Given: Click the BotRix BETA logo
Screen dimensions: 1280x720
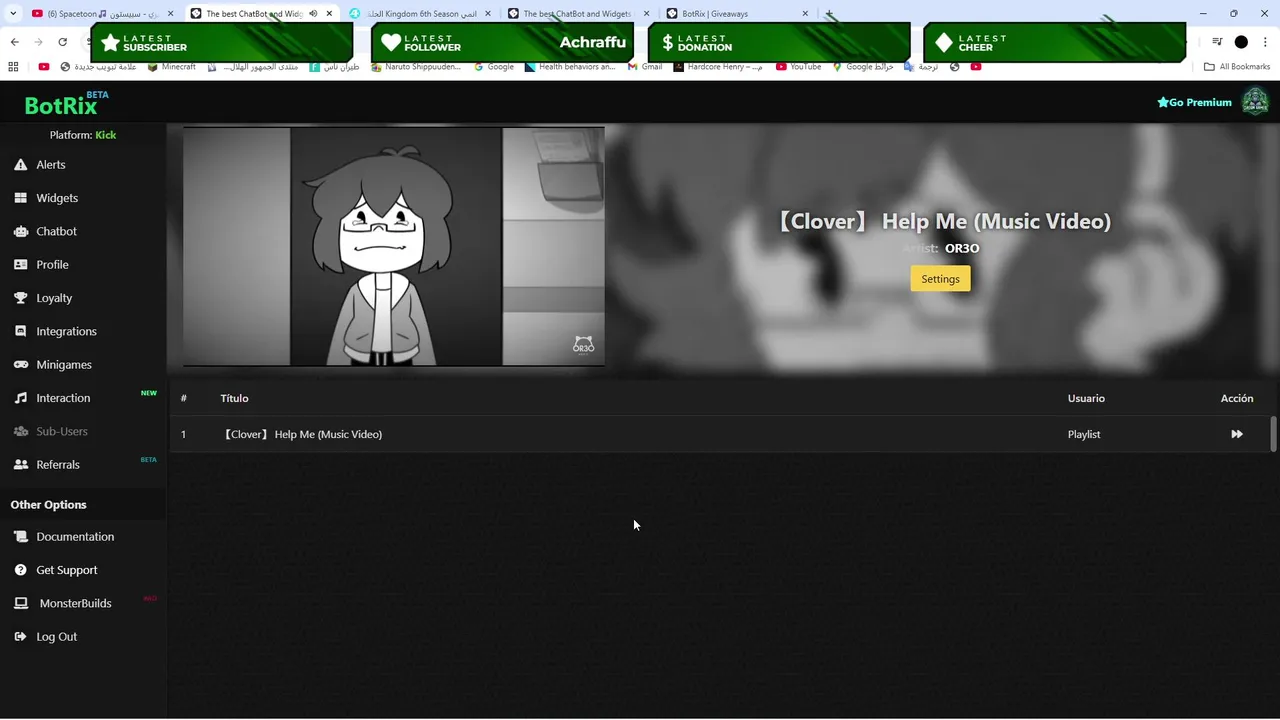Looking at the screenshot, I should coord(66,103).
